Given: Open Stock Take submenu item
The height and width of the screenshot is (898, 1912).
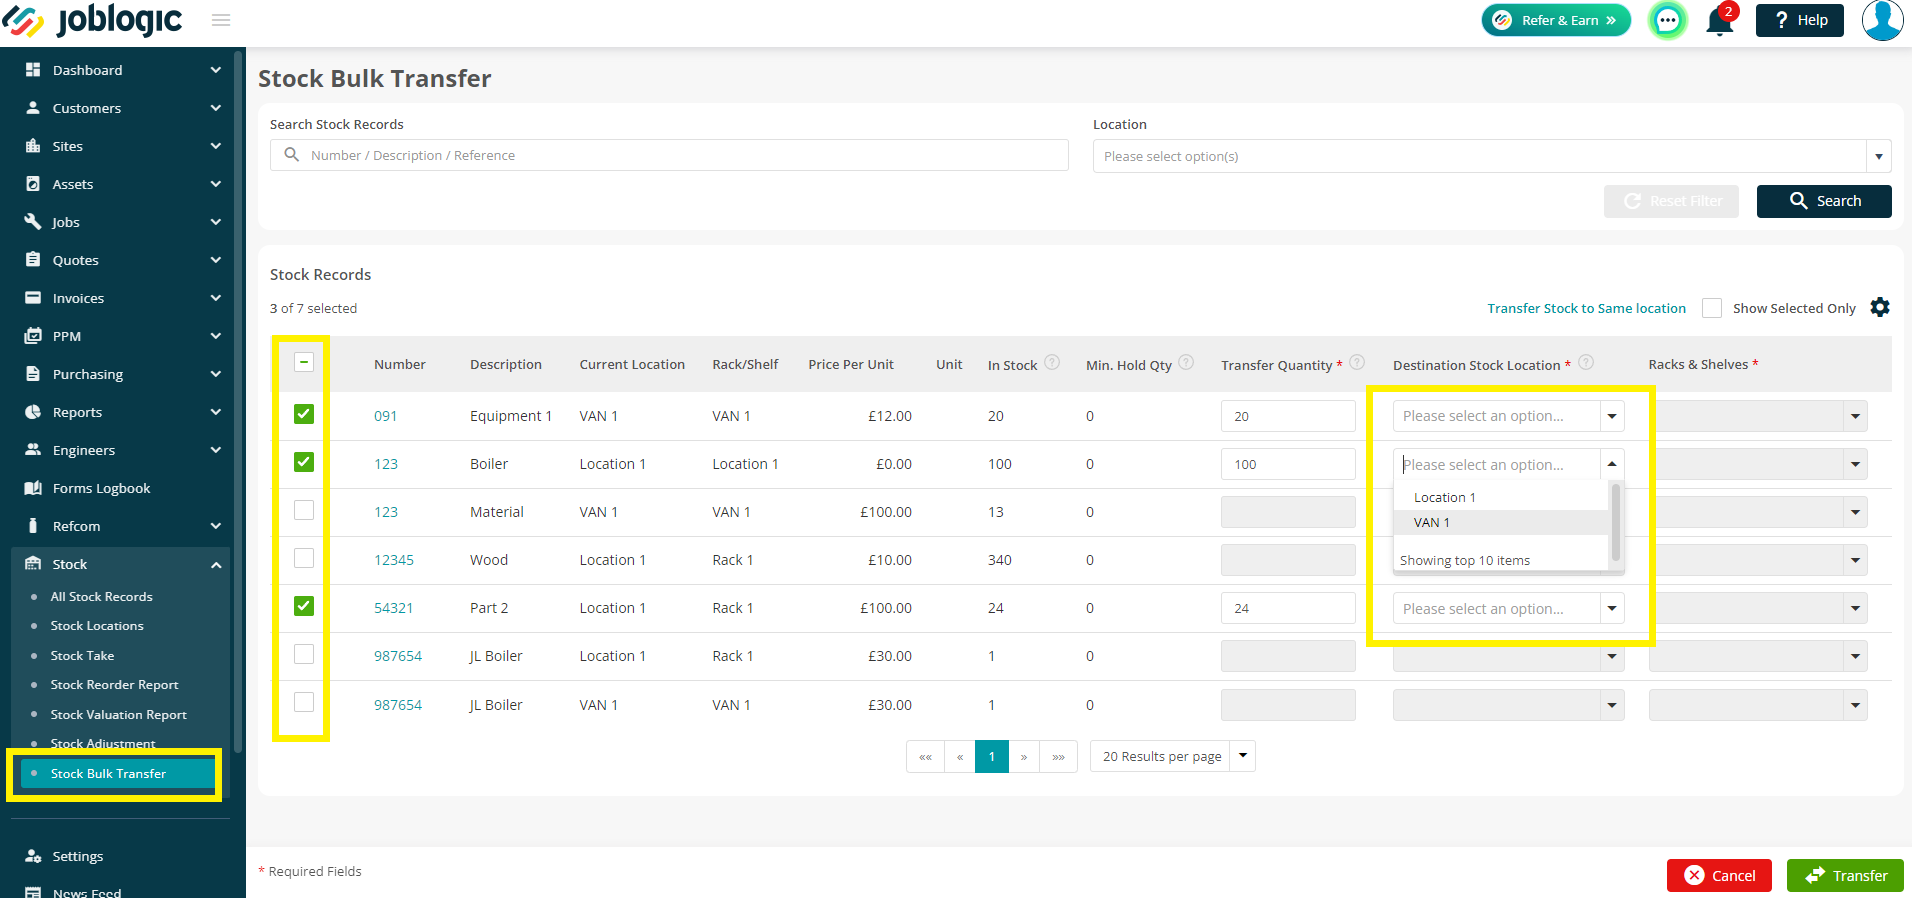Looking at the screenshot, I should [x=82, y=655].
